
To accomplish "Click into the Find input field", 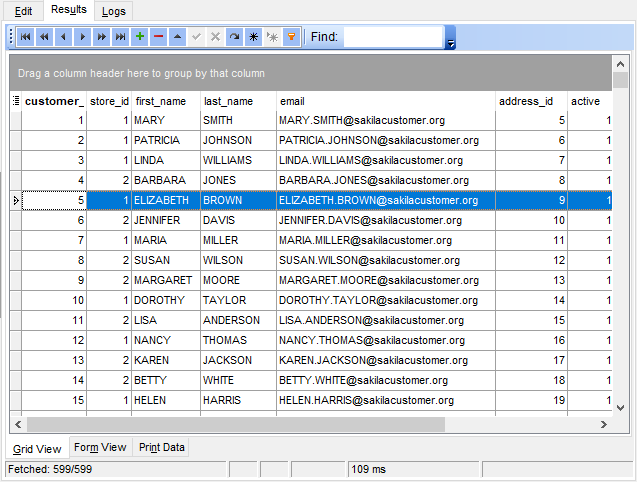I will point(392,37).
